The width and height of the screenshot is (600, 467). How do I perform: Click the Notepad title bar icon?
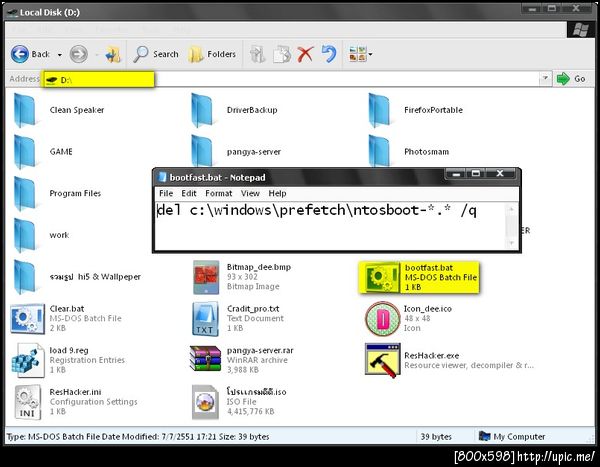tap(162, 177)
